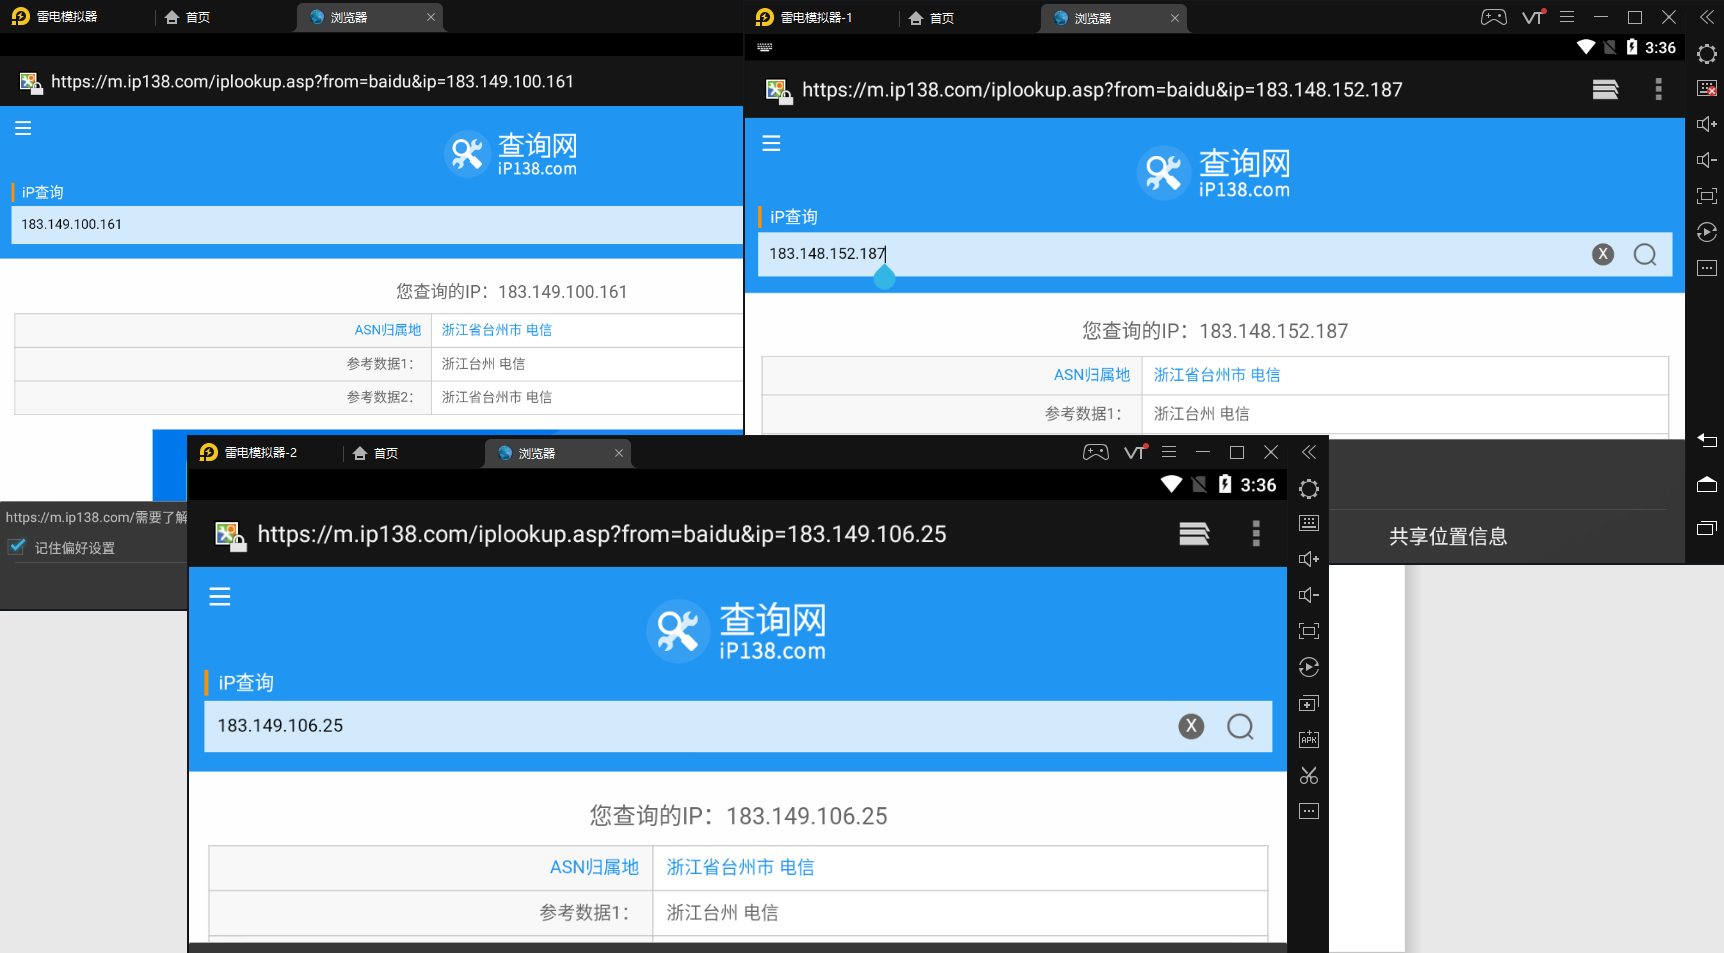Viewport: 1724px width, 953px height.
Task: Open multi-instance manager in 雷电模拟器-2 sidebar
Action: [x=1309, y=704]
